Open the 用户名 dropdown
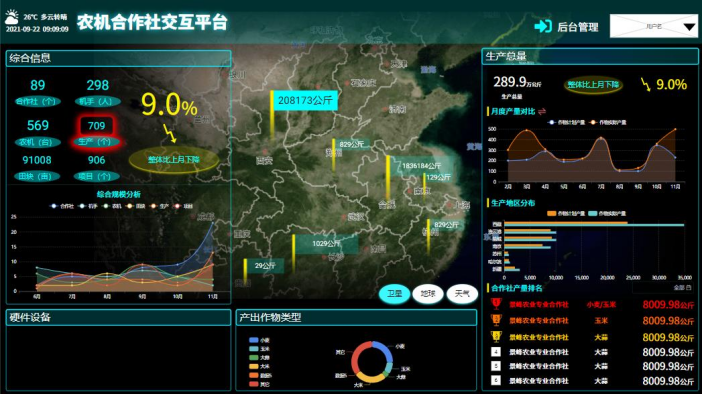The image size is (702, 394). point(654,26)
